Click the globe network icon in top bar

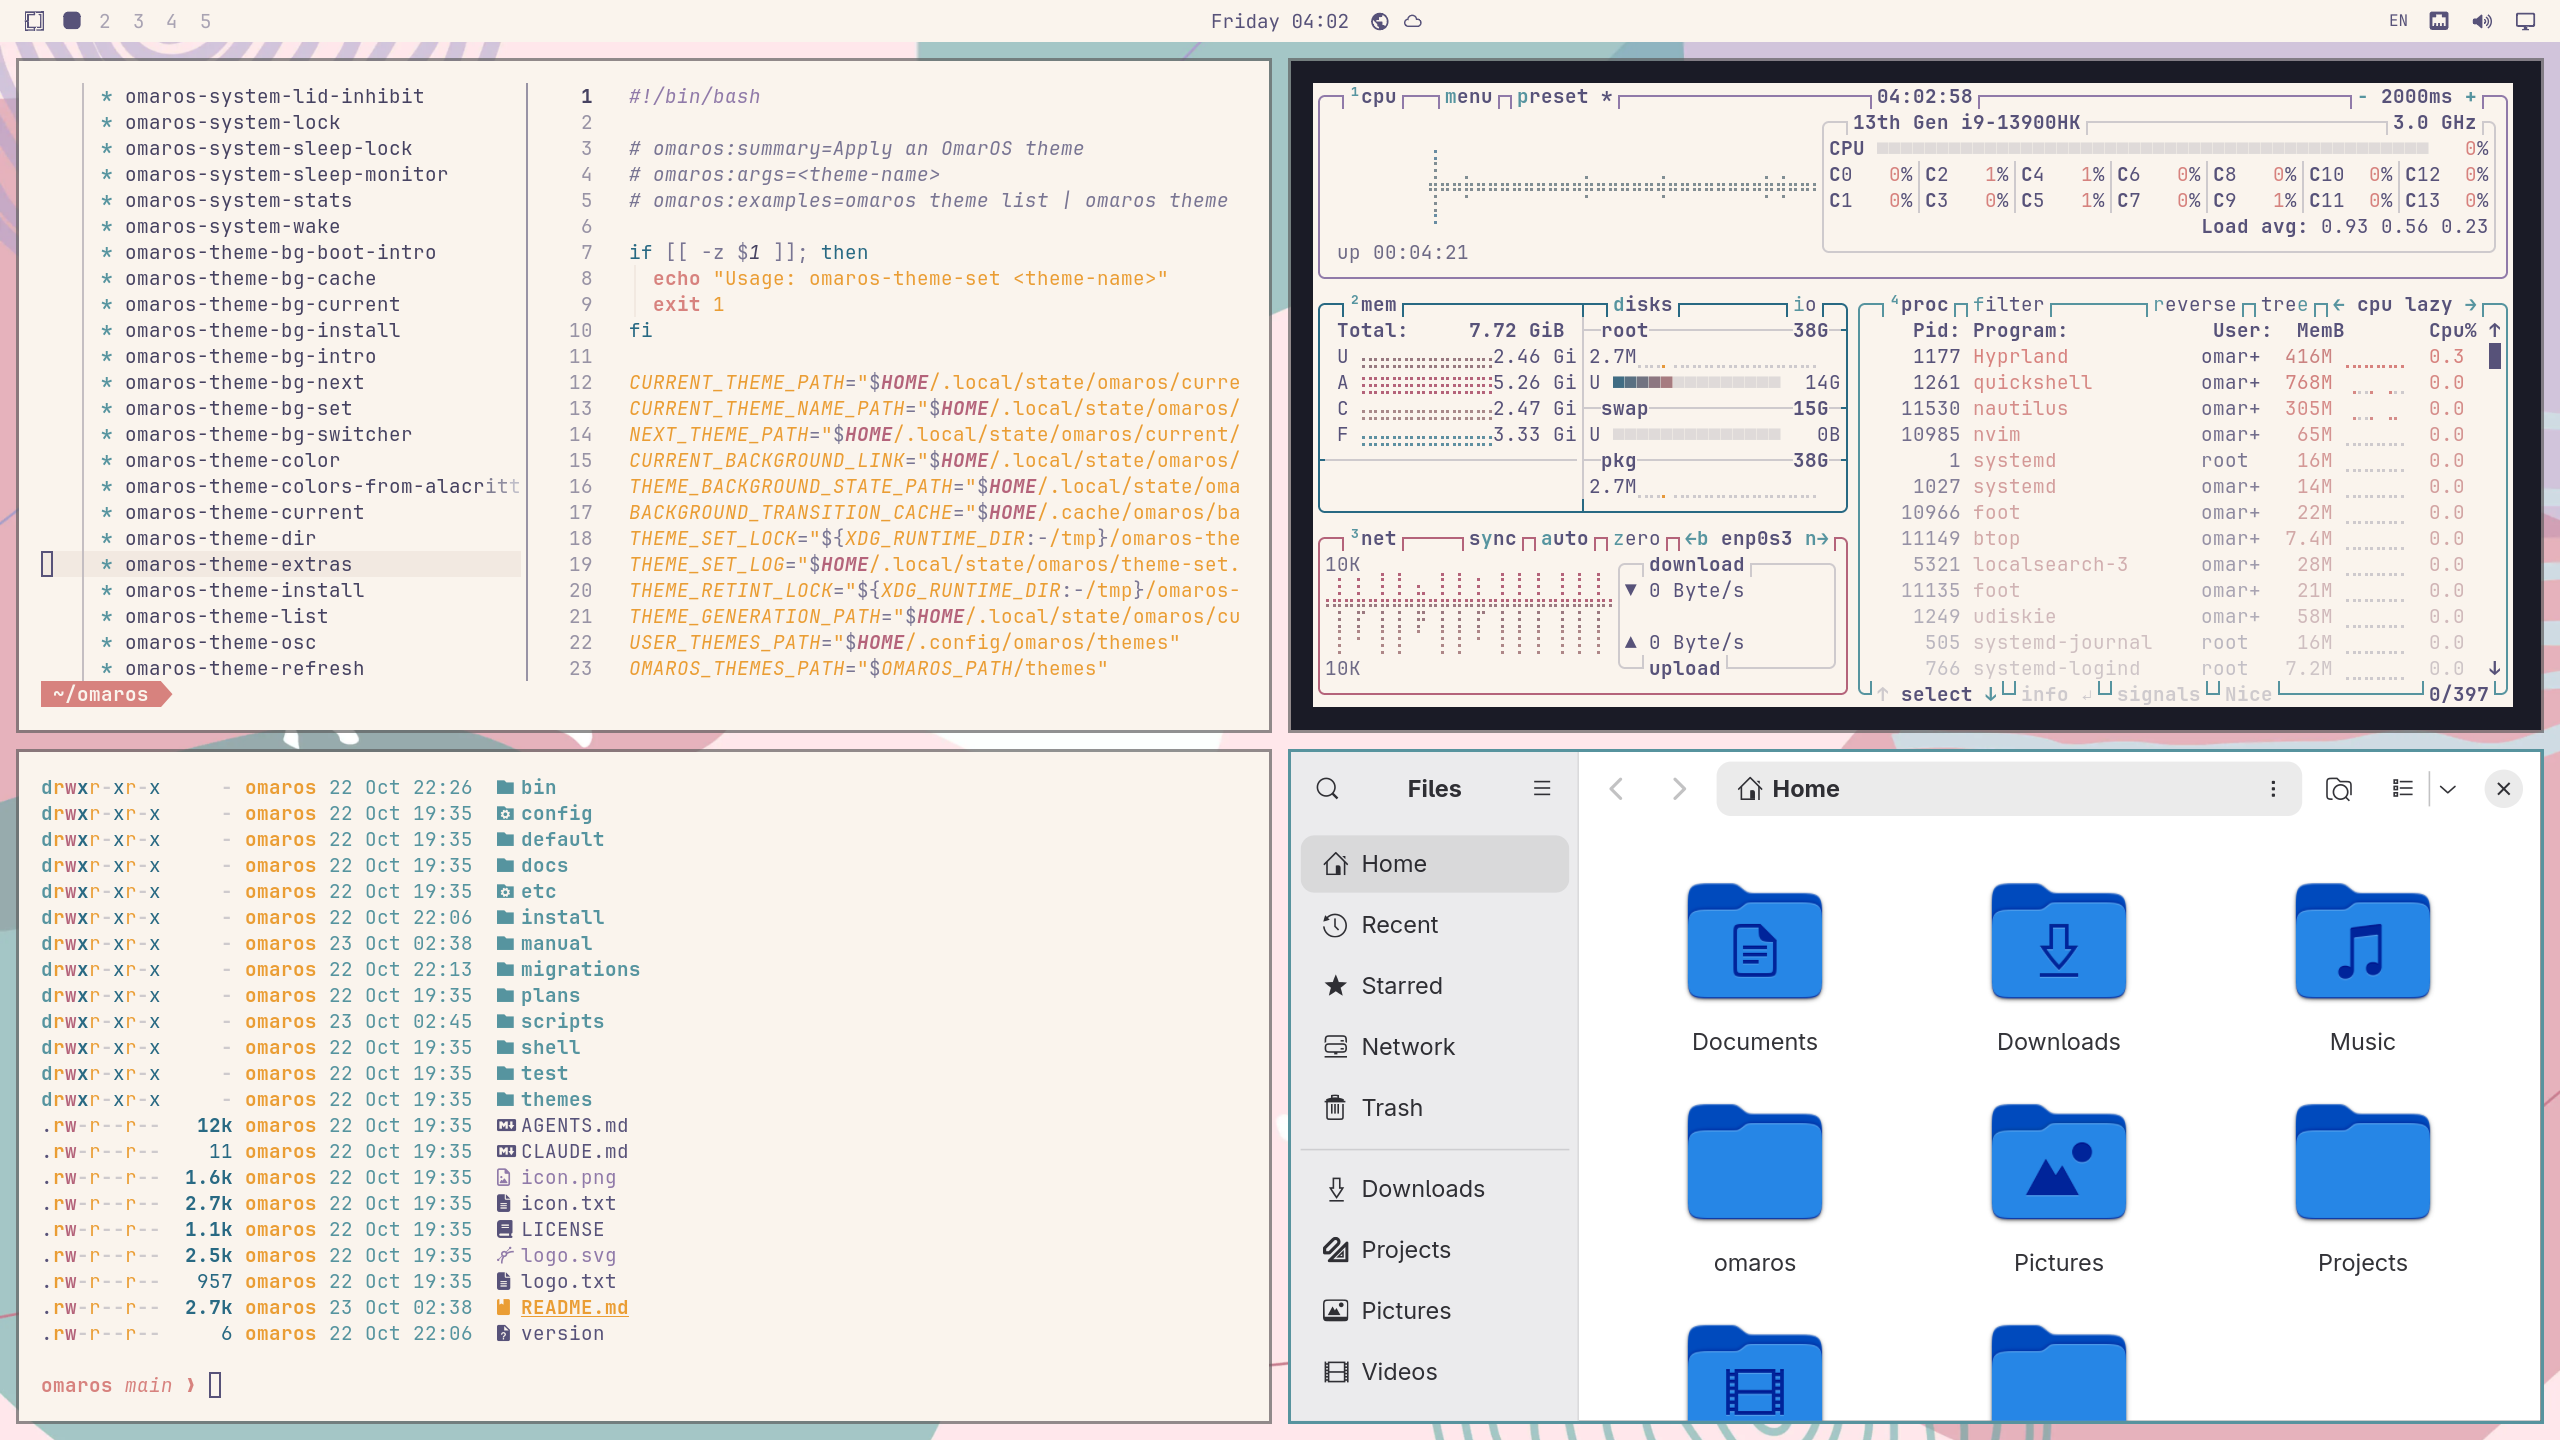pos(1379,21)
